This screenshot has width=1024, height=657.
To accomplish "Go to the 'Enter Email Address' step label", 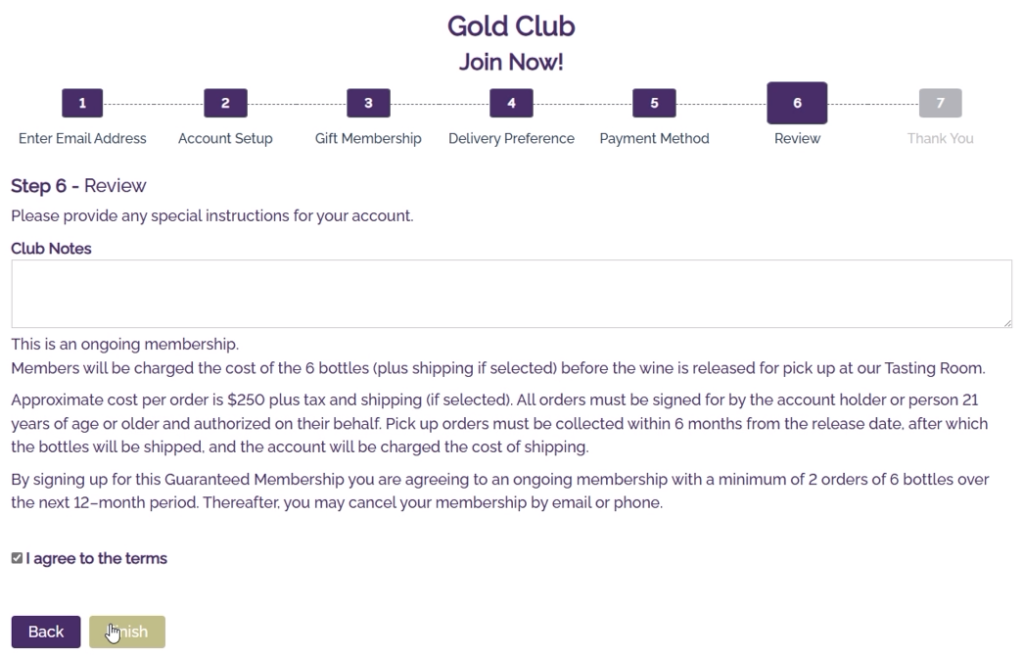I will 83,139.
